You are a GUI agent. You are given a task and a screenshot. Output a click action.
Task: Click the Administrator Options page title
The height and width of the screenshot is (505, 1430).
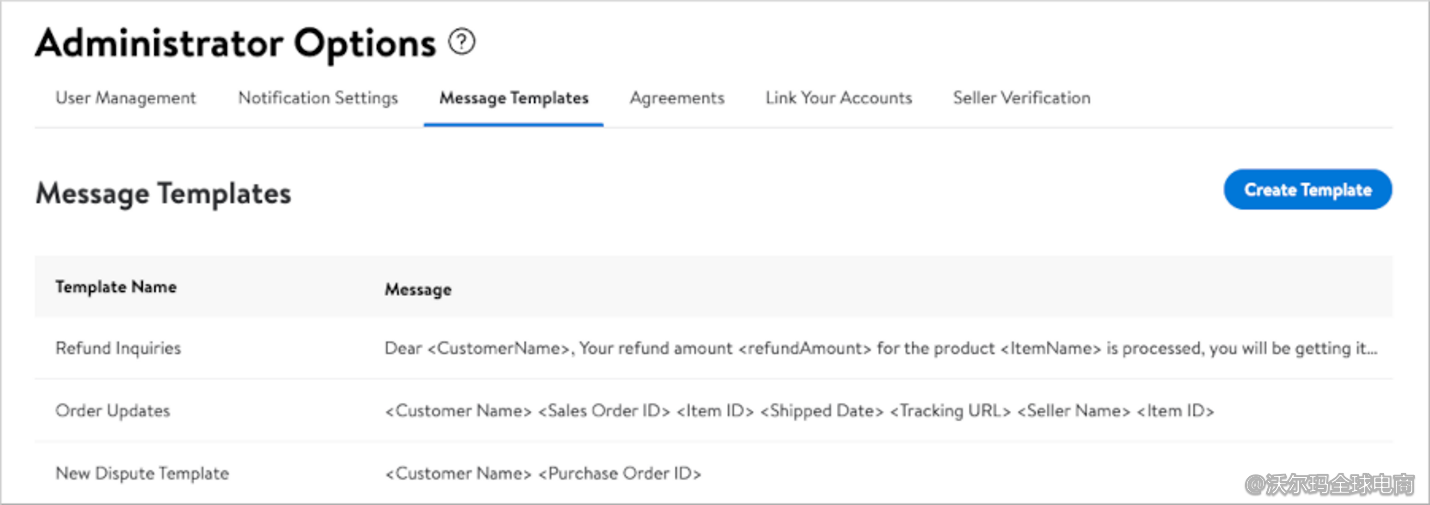point(236,43)
